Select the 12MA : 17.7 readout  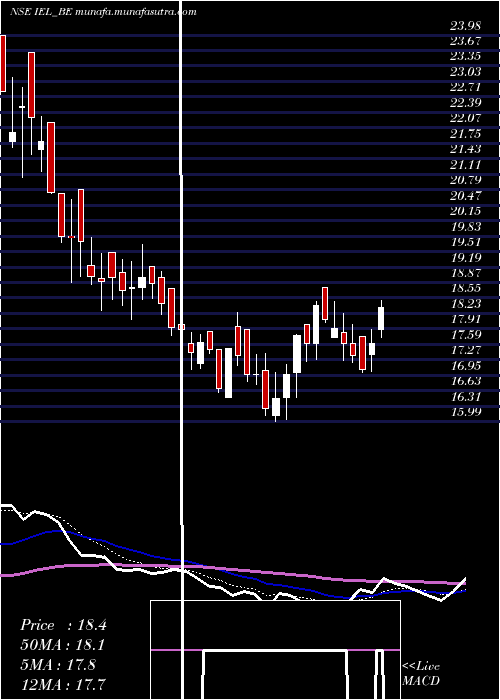pyautogui.click(x=62, y=684)
